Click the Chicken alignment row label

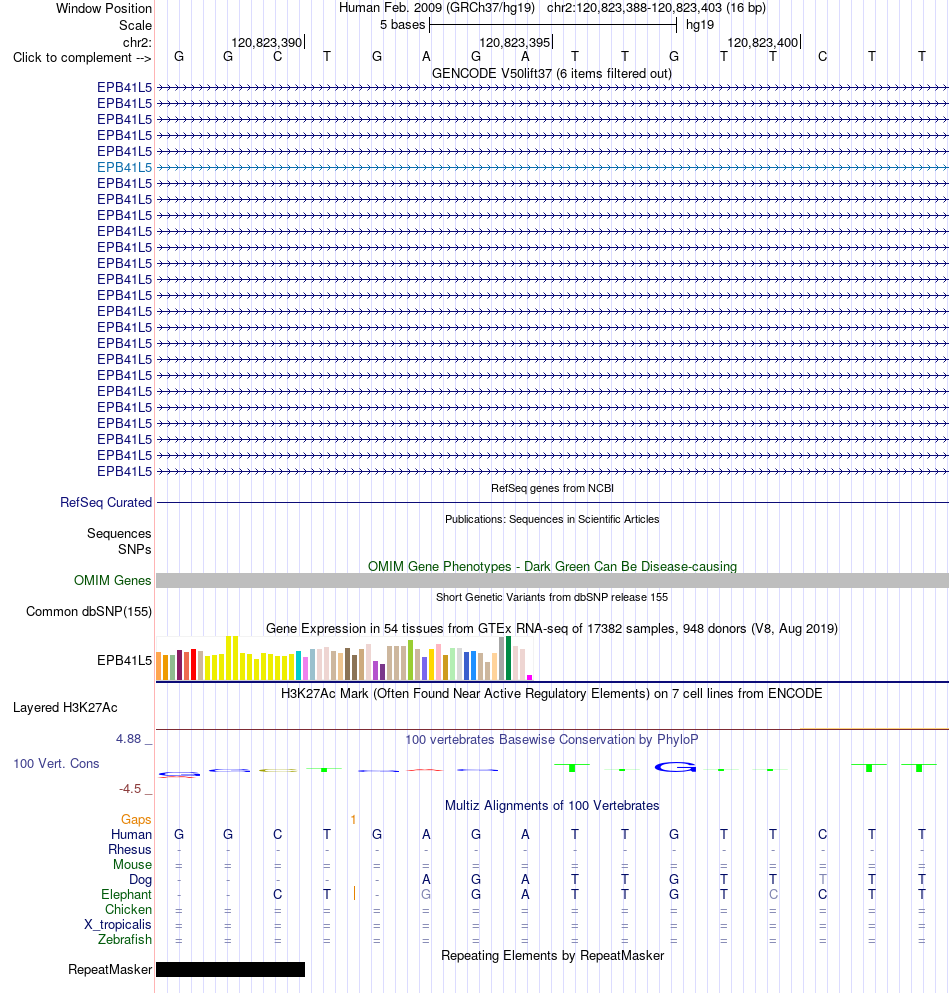(128, 909)
